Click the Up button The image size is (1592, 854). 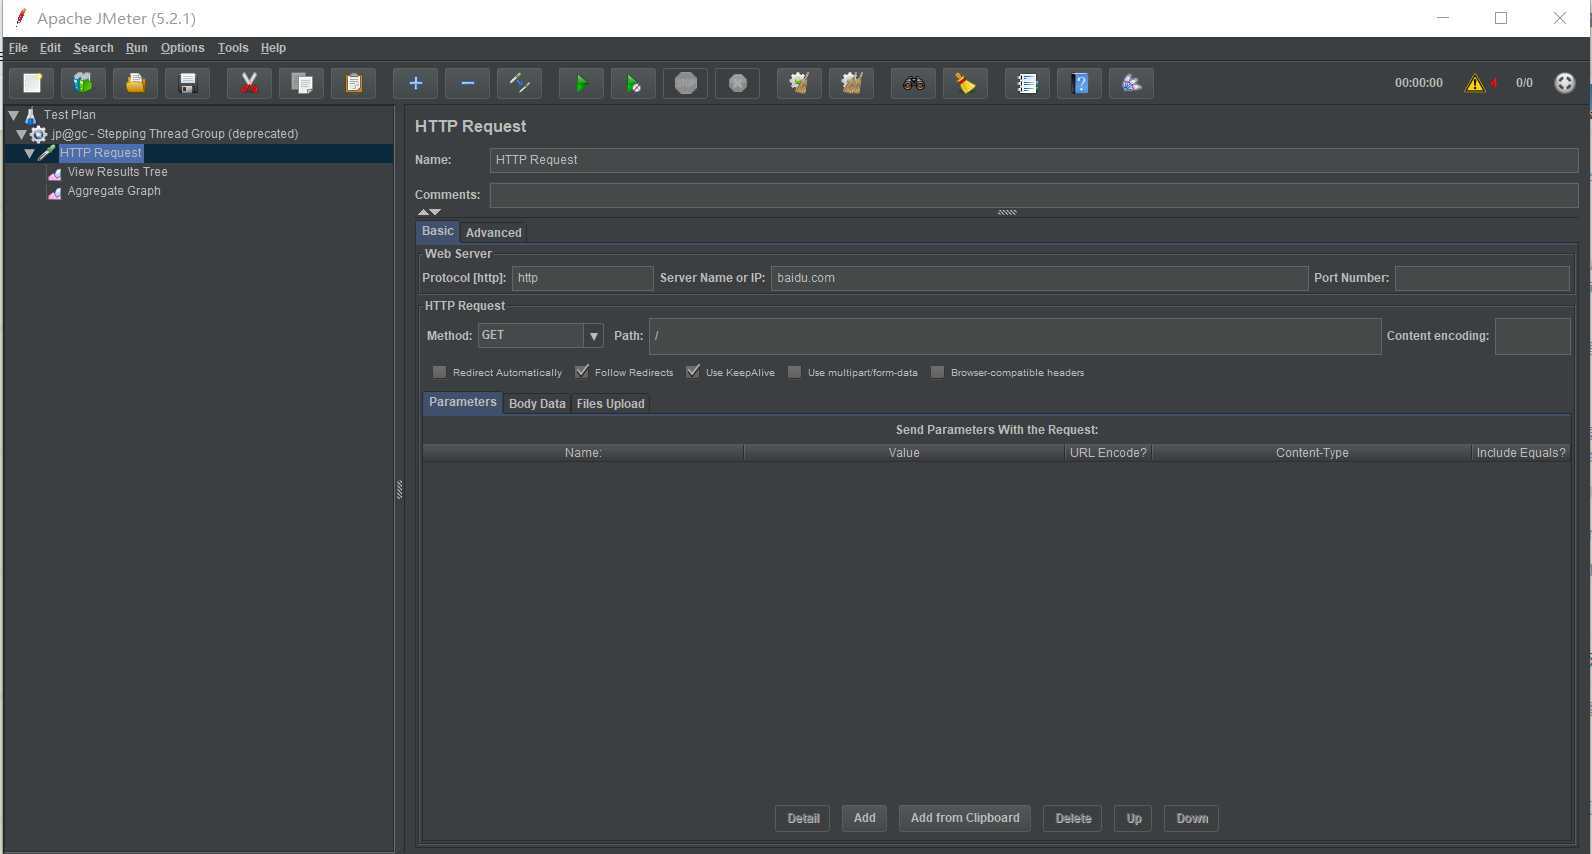point(1134,818)
